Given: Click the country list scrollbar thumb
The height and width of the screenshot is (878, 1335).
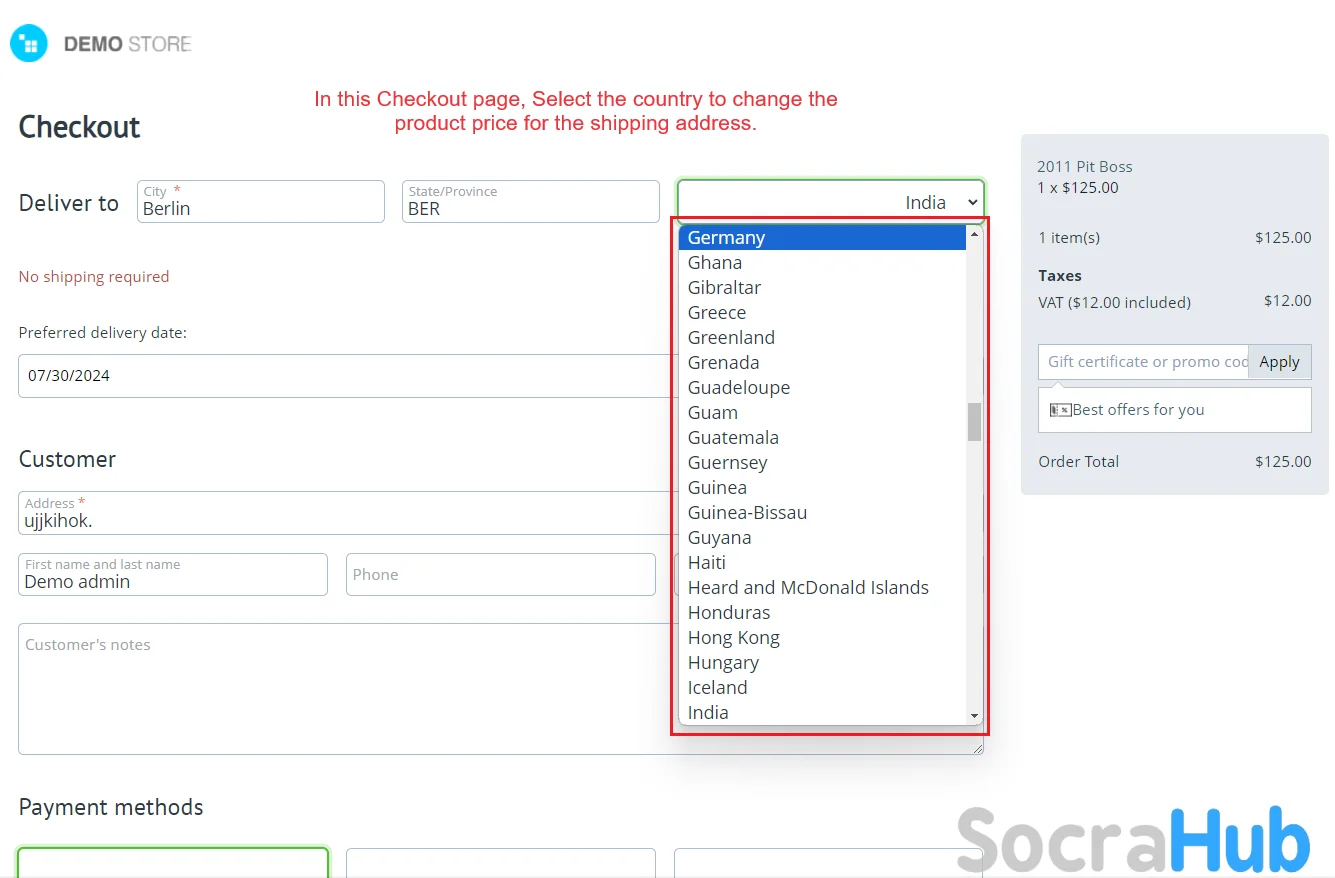Looking at the screenshot, I should point(974,422).
